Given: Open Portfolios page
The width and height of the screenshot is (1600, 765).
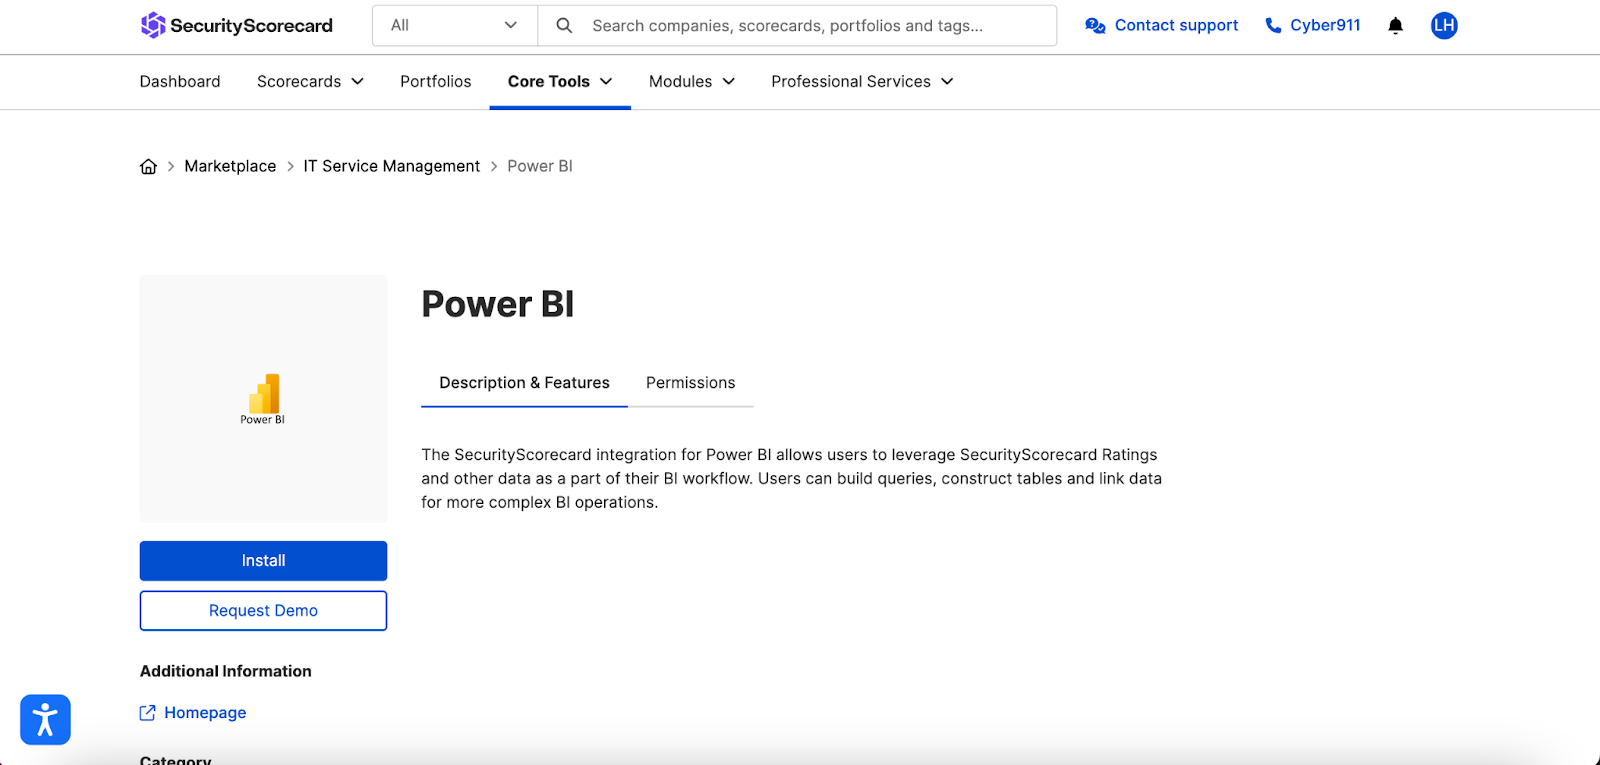Looking at the screenshot, I should 436,82.
